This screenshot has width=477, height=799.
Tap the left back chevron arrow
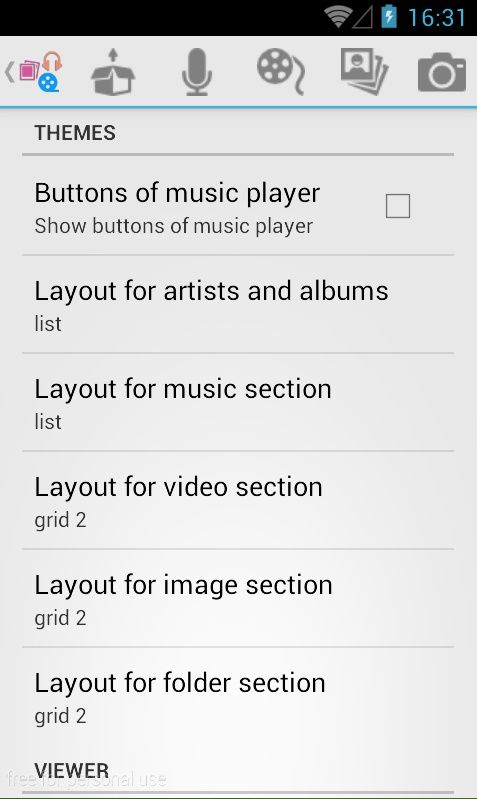pos(9,72)
